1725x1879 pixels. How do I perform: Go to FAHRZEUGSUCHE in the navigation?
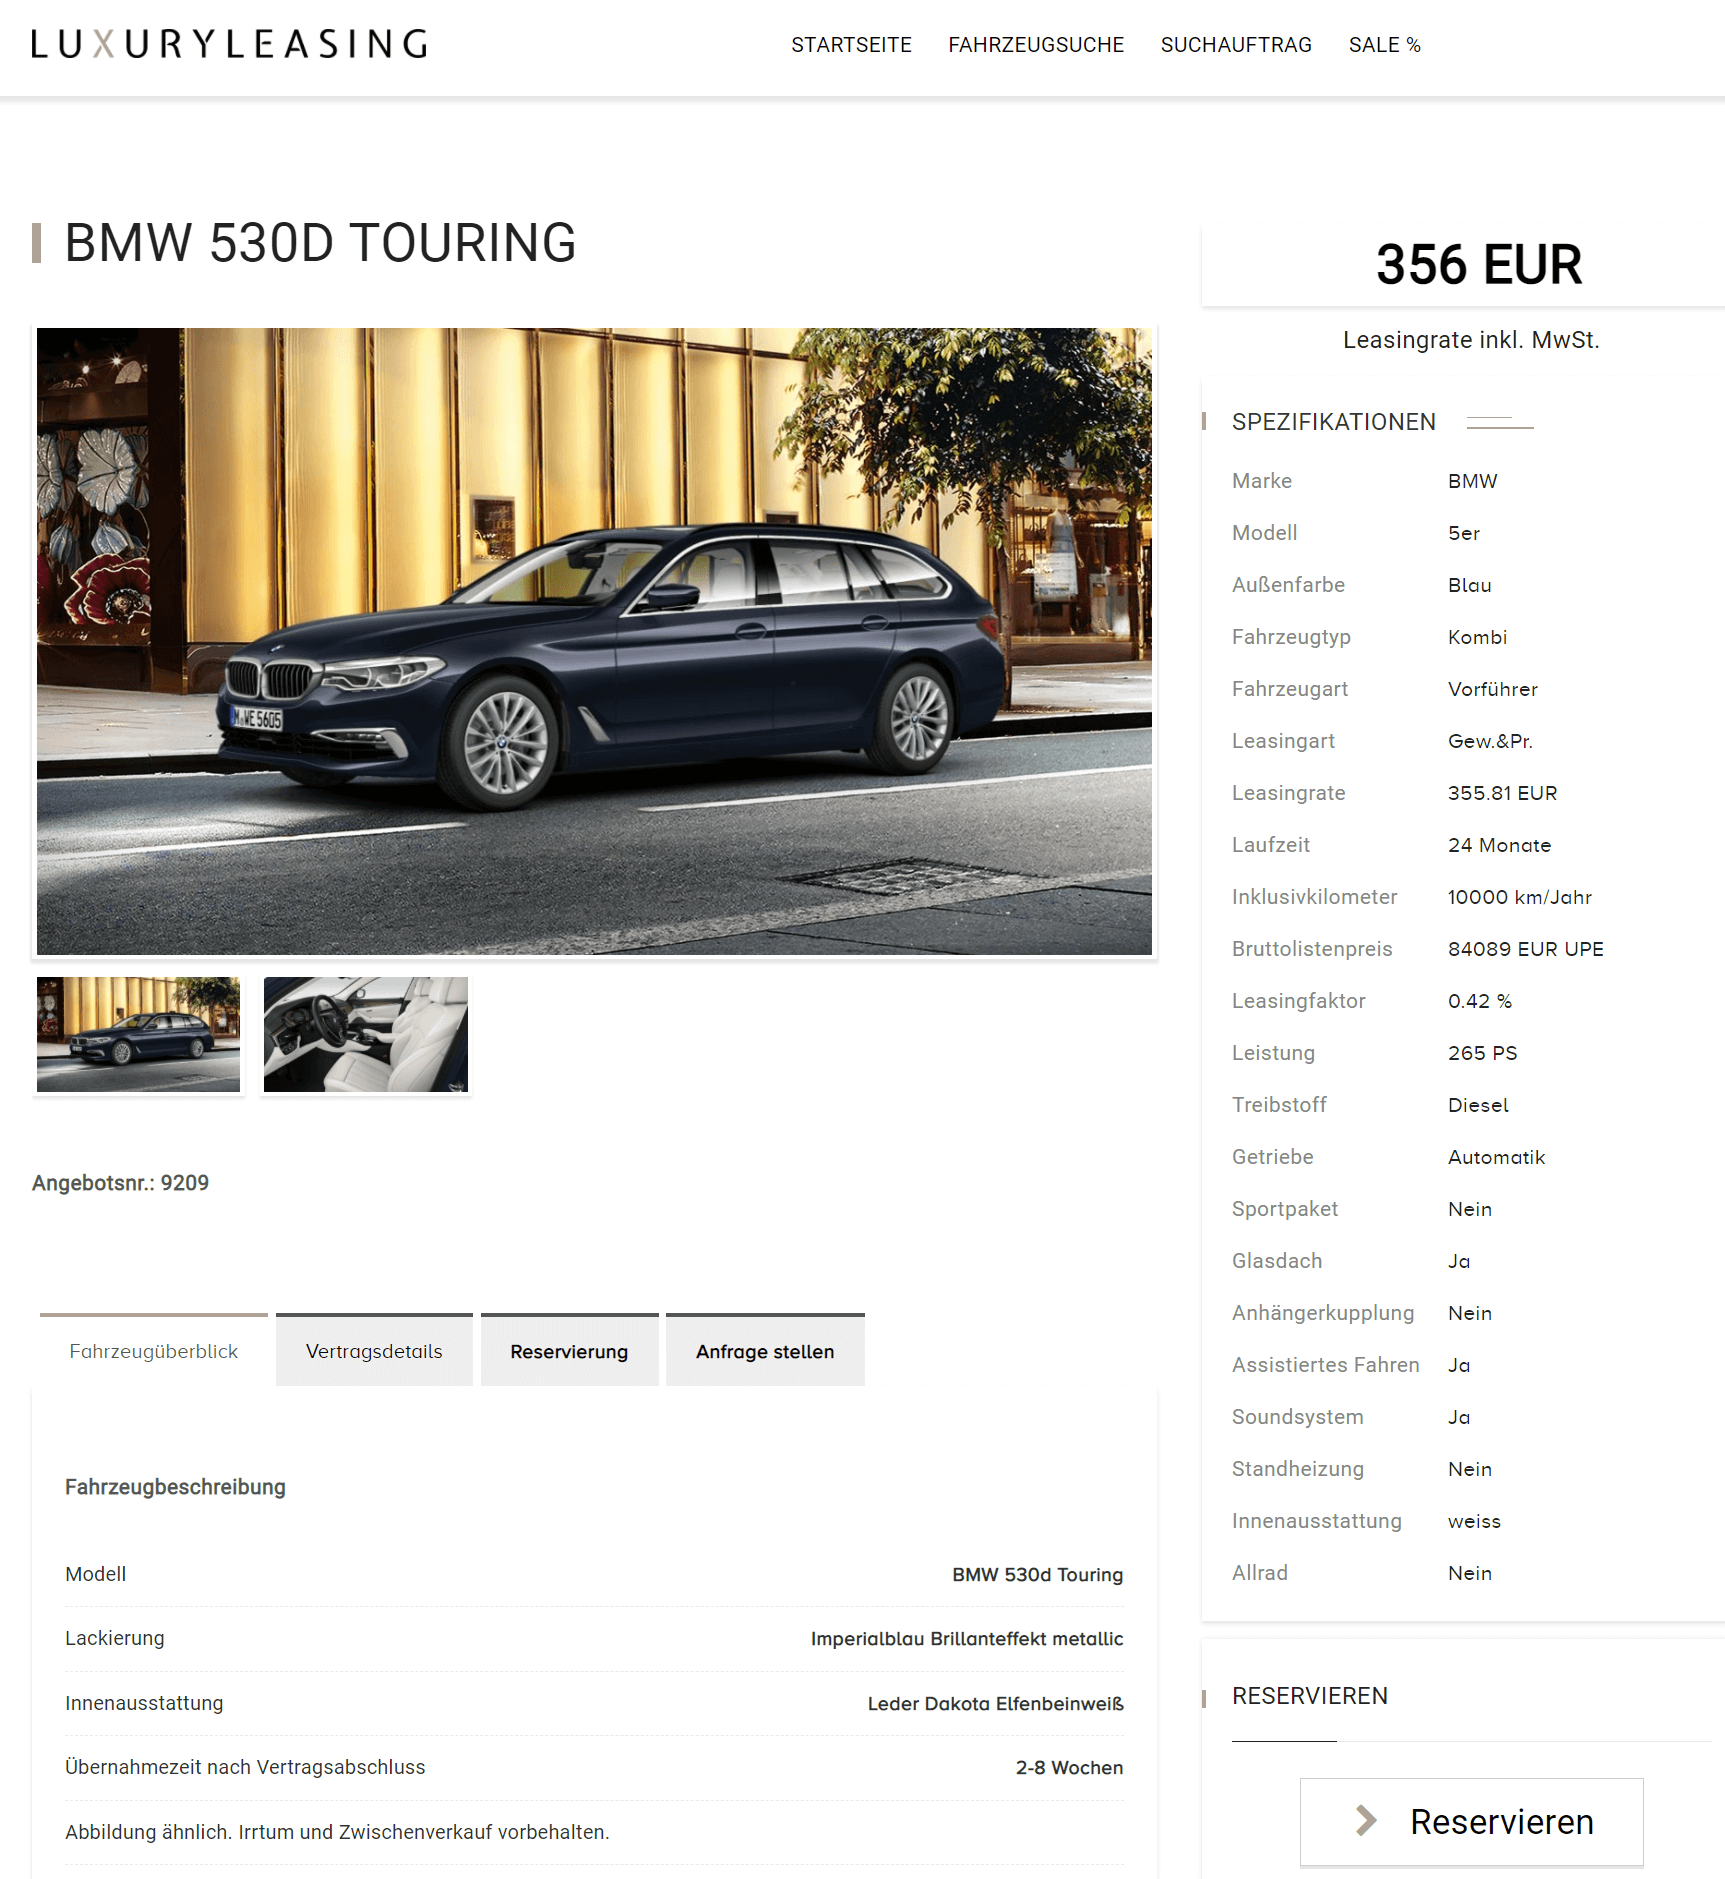pyautogui.click(x=1036, y=45)
